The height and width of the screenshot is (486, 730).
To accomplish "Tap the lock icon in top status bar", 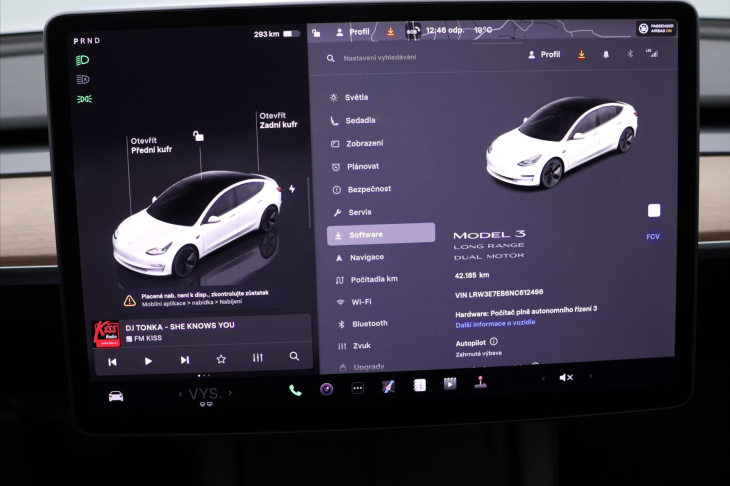I will tap(316, 33).
